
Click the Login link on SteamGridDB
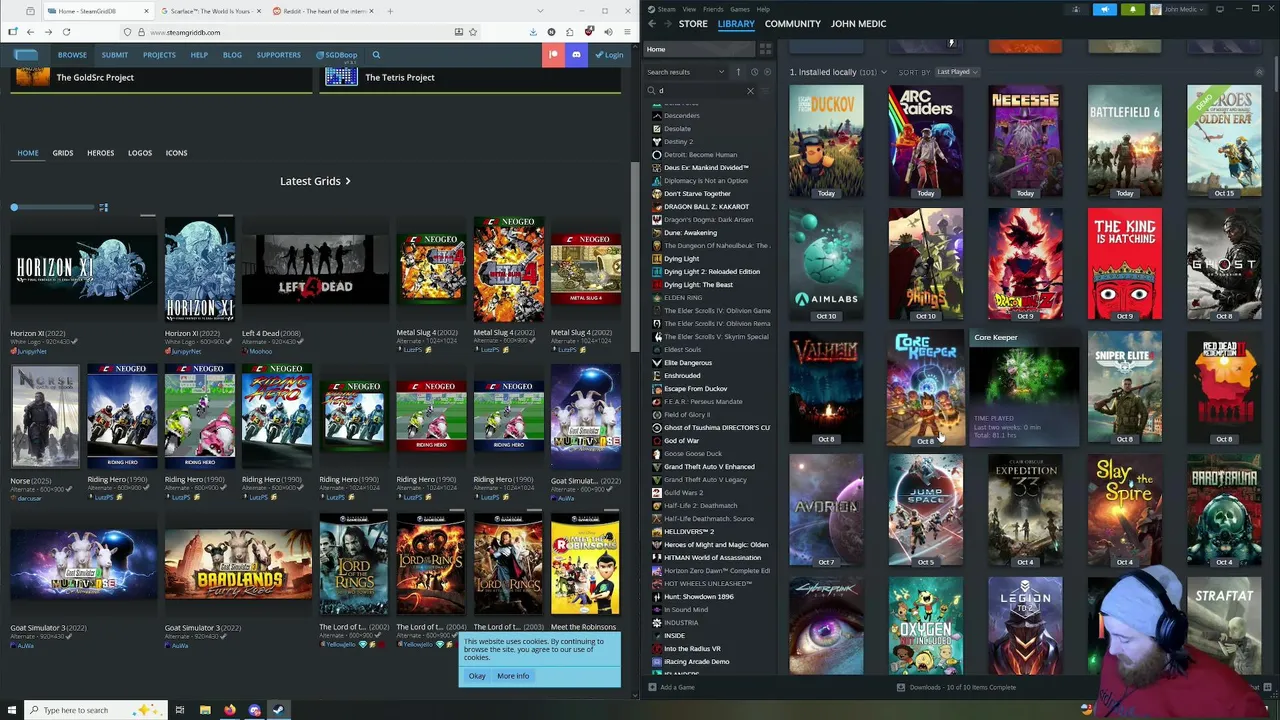611,55
